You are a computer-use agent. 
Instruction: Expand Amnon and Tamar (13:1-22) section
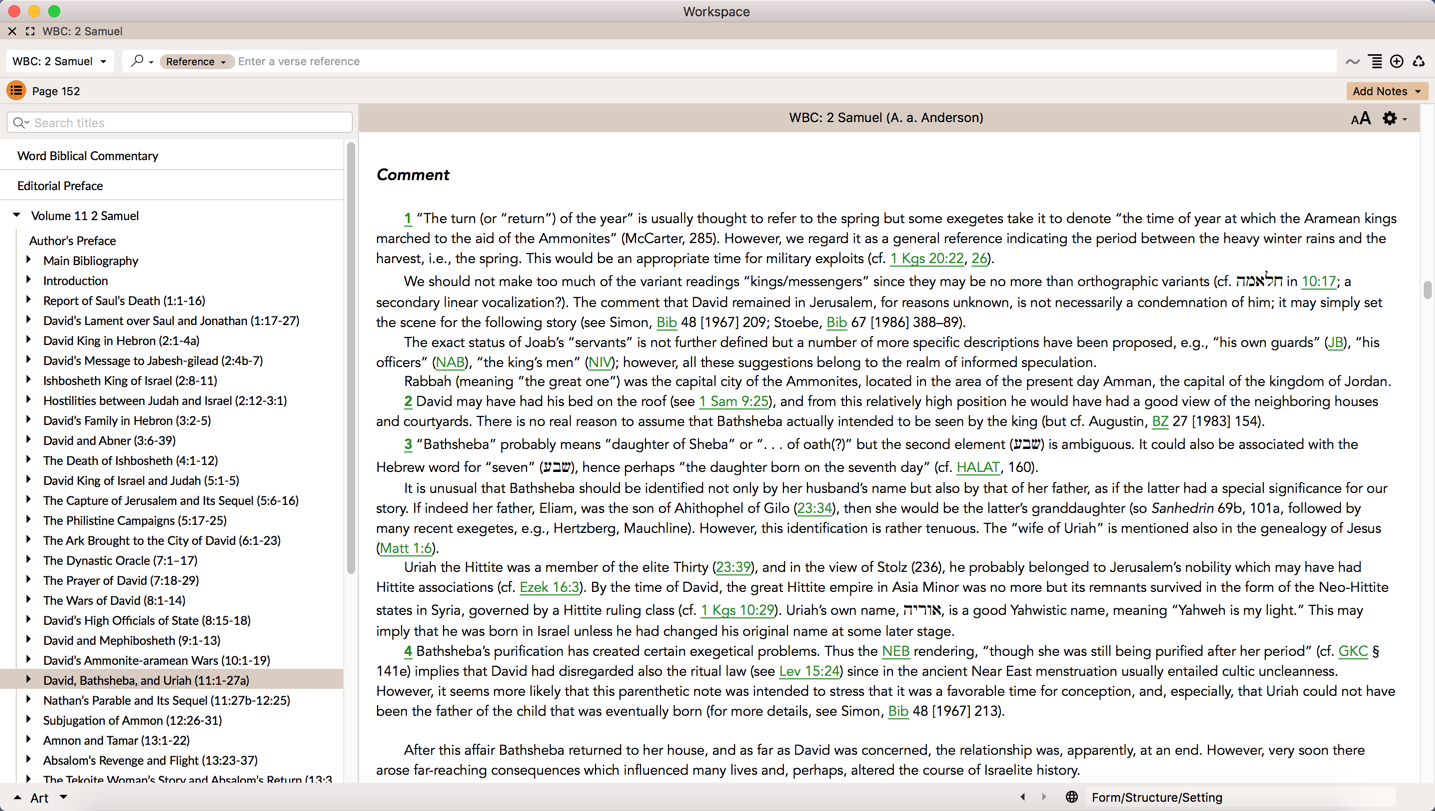(29, 740)
